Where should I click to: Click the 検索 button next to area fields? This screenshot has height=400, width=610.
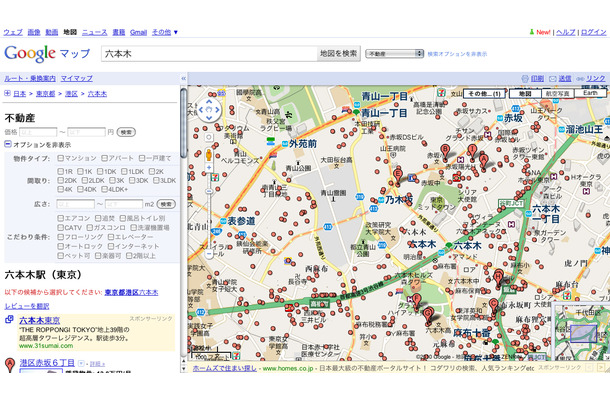[166, 204]
